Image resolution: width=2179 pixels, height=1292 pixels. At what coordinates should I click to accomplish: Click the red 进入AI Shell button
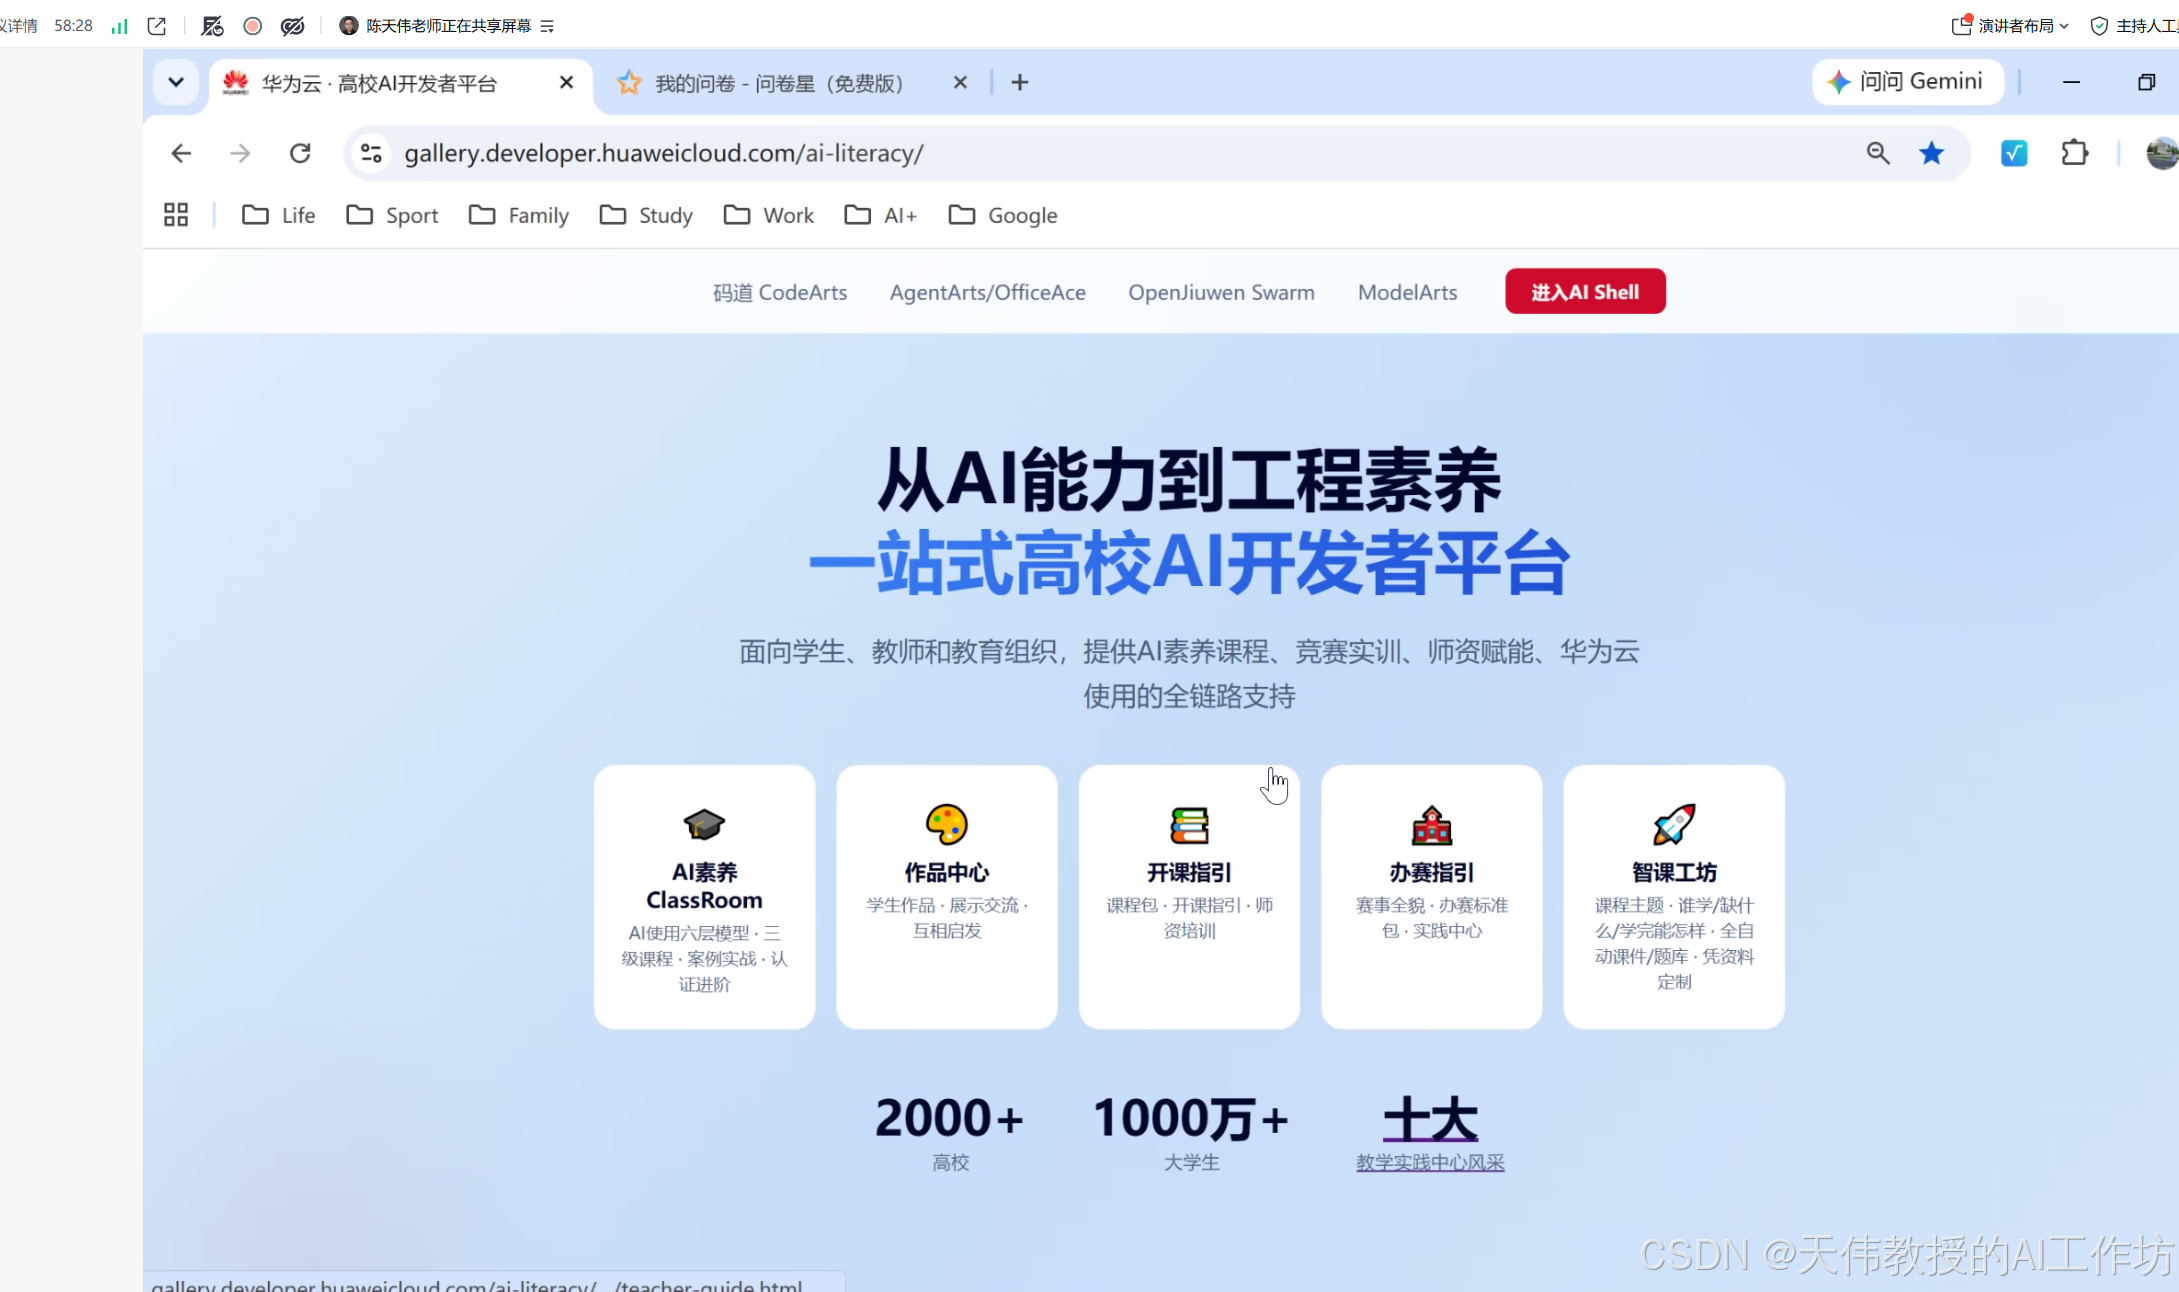(x=1585, y=291)
